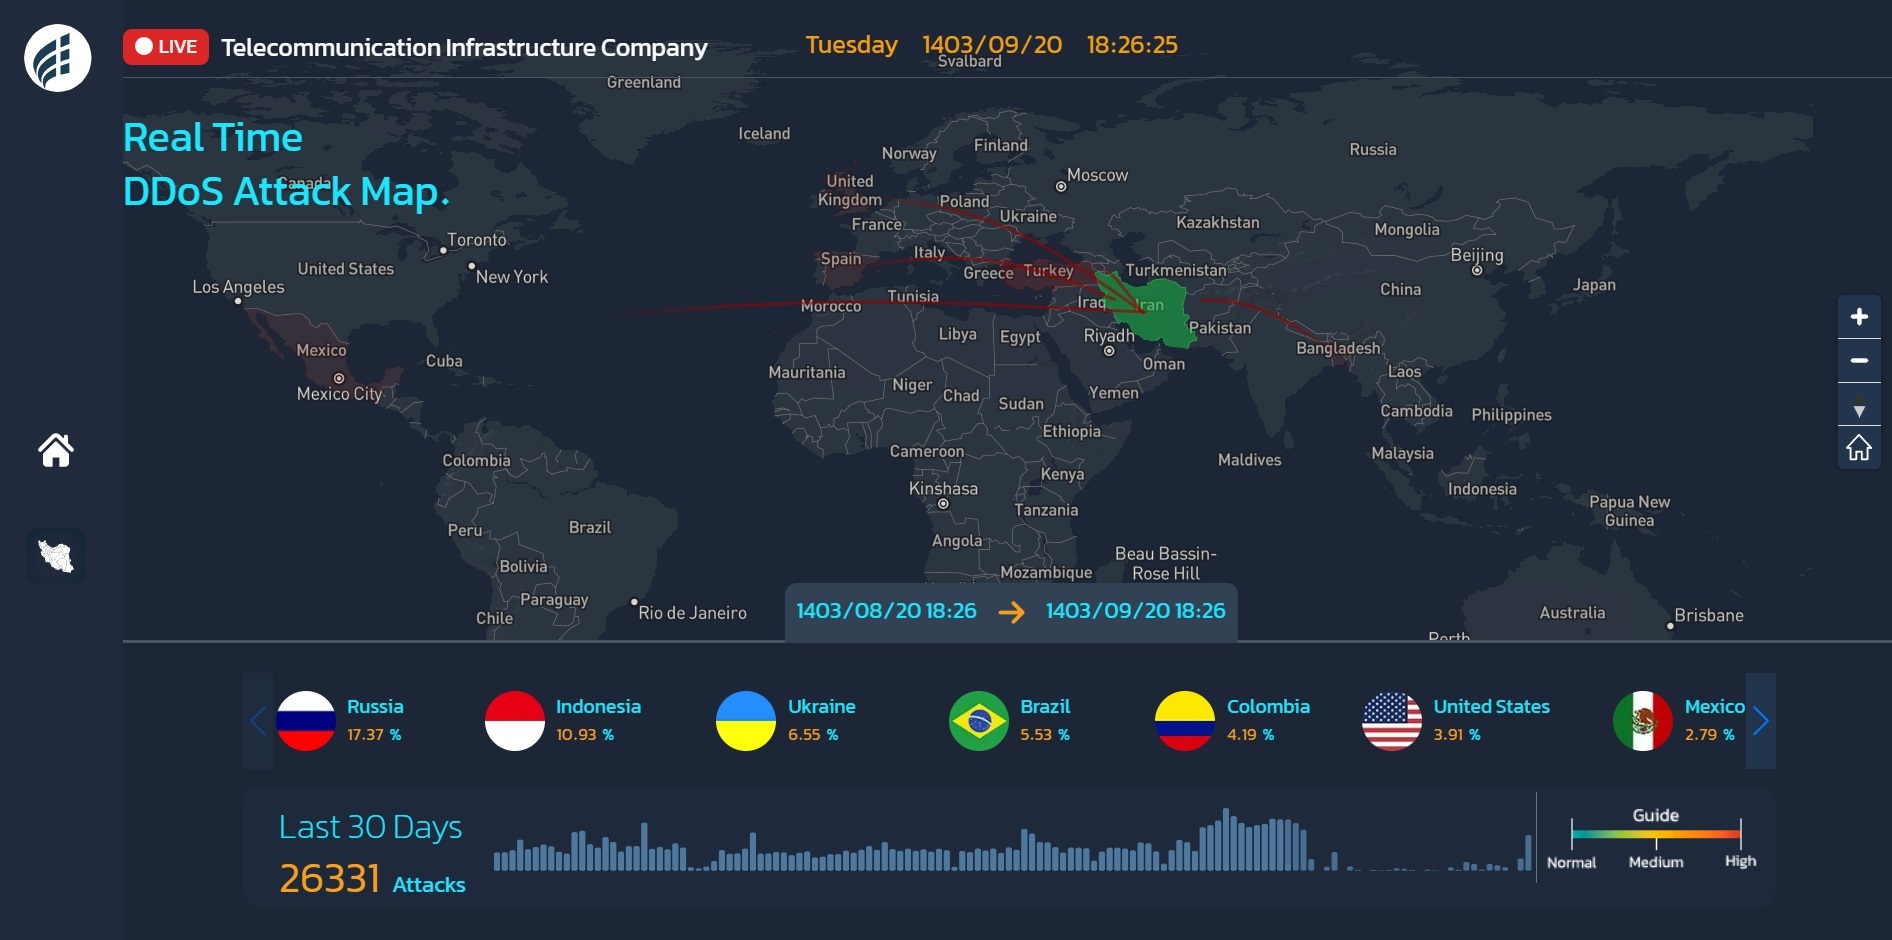Click the red LIVE indicator badge
Image resolution: width=1892 pixels, height=940 pixels.
pos(166,47)
